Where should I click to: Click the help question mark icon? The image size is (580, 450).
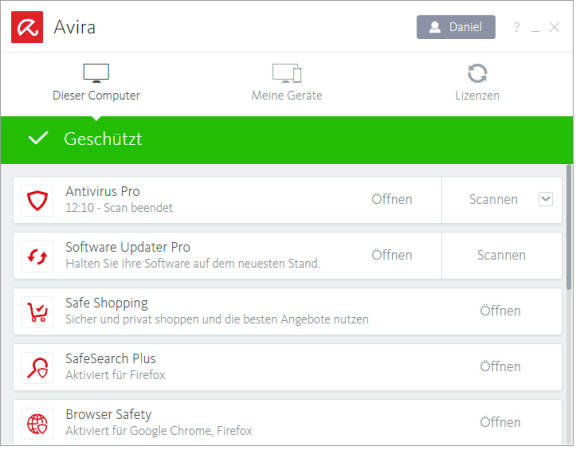point(516,27)
